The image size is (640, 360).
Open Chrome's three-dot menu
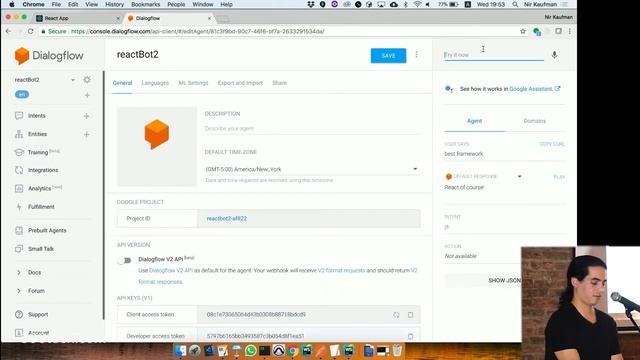(570, 31)
